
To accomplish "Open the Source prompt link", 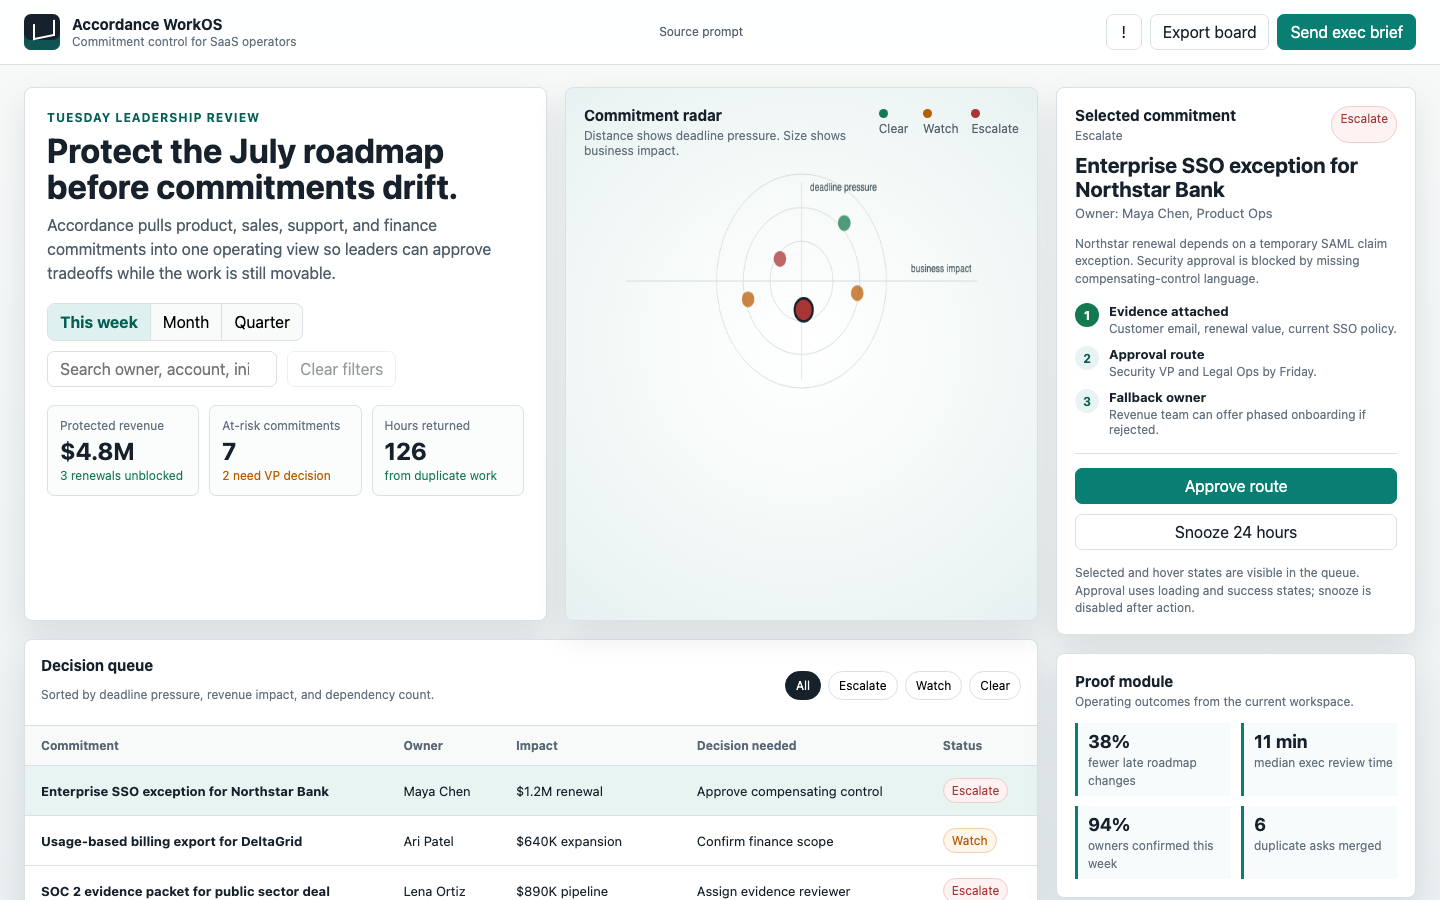I will (x=701, y=32).
